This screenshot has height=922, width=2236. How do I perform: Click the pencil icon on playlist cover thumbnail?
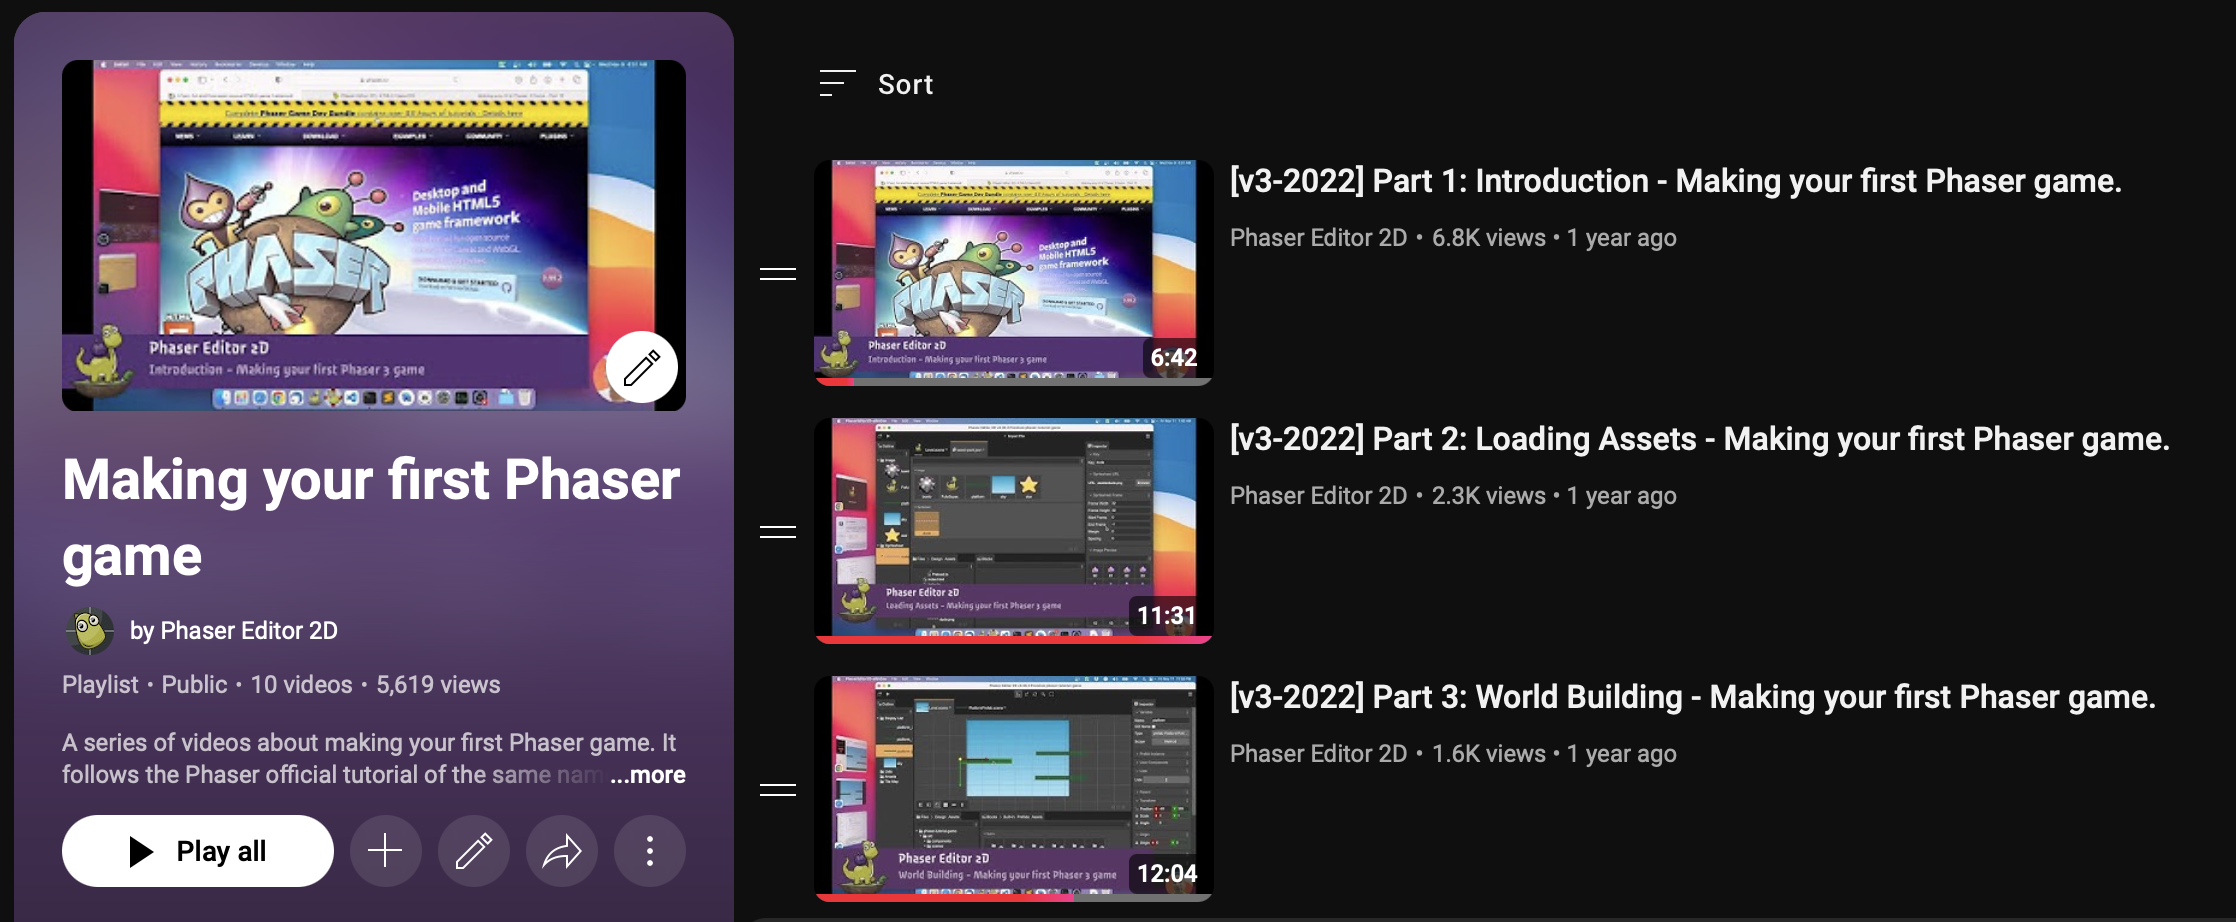641,367
